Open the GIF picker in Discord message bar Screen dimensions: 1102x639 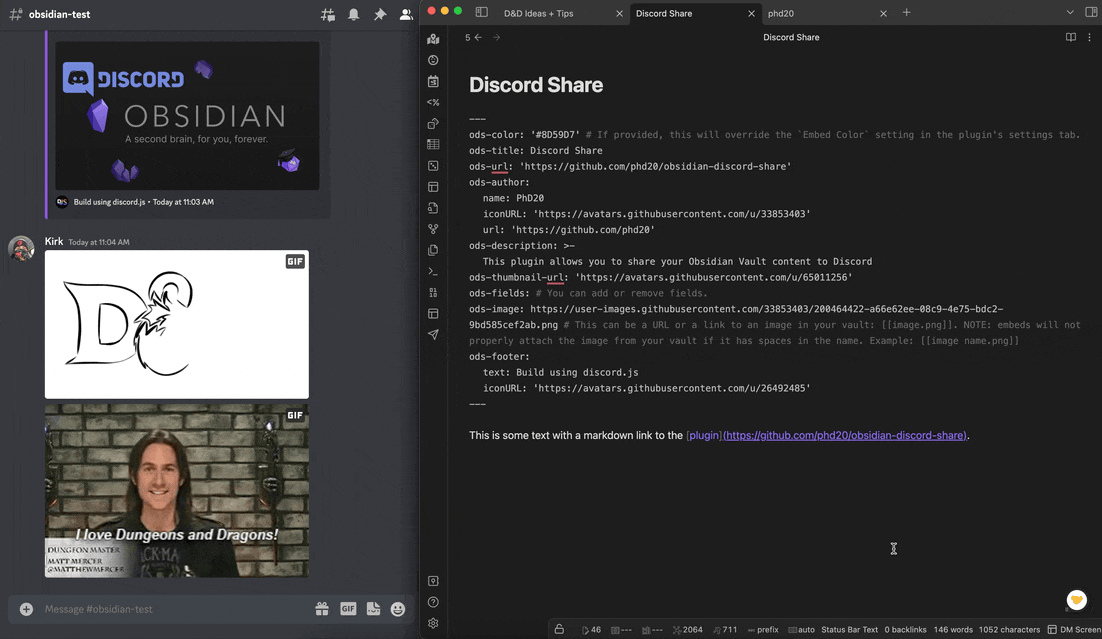coord(347,608)
